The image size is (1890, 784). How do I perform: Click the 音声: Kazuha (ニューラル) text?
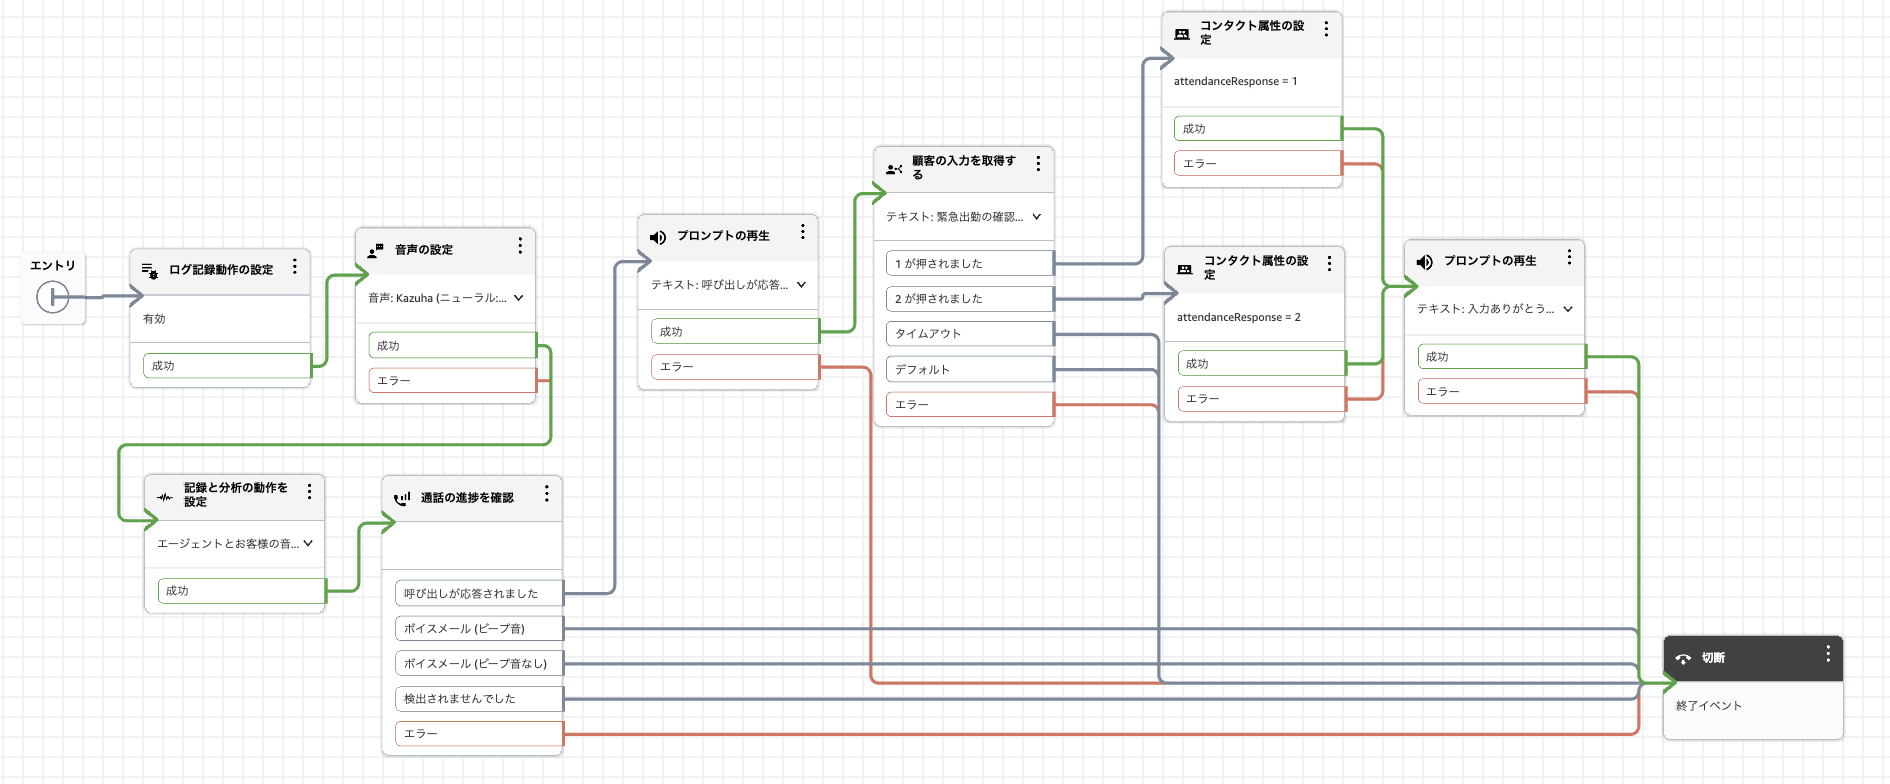437,298
